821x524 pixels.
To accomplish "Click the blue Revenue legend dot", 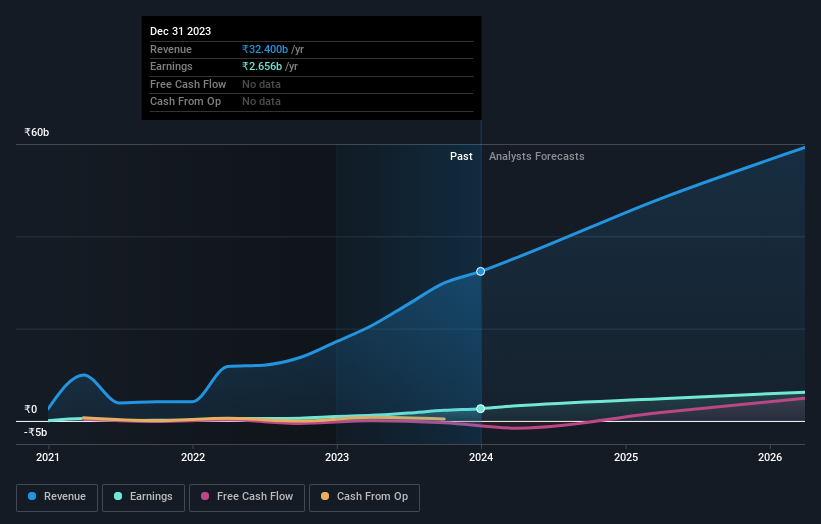I will click(x=32, y=496).
